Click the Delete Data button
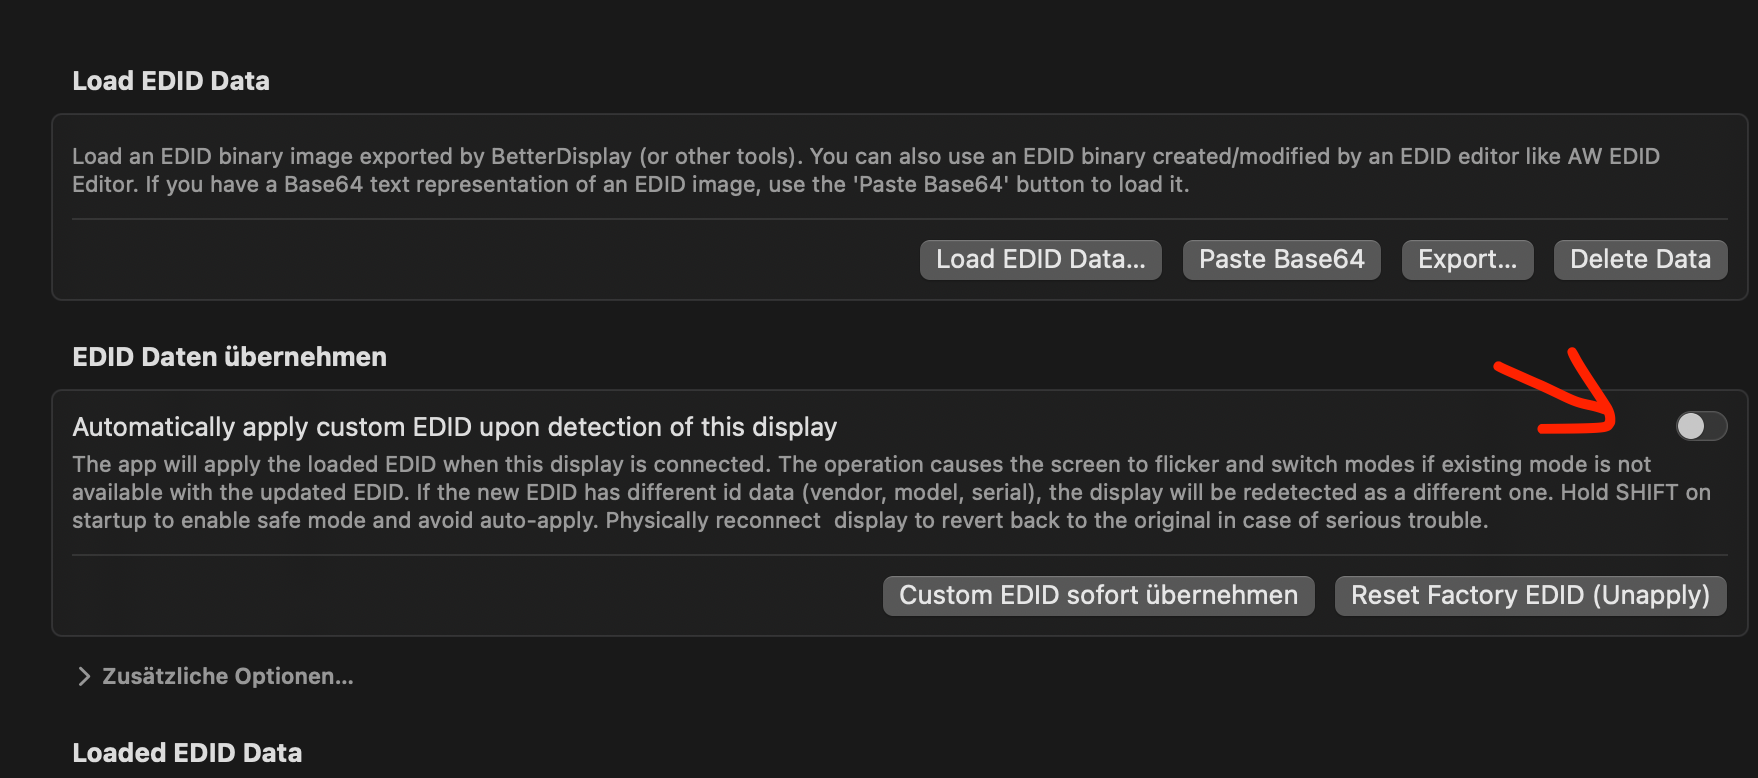Screen dimensions: 1758x778 1640,260
